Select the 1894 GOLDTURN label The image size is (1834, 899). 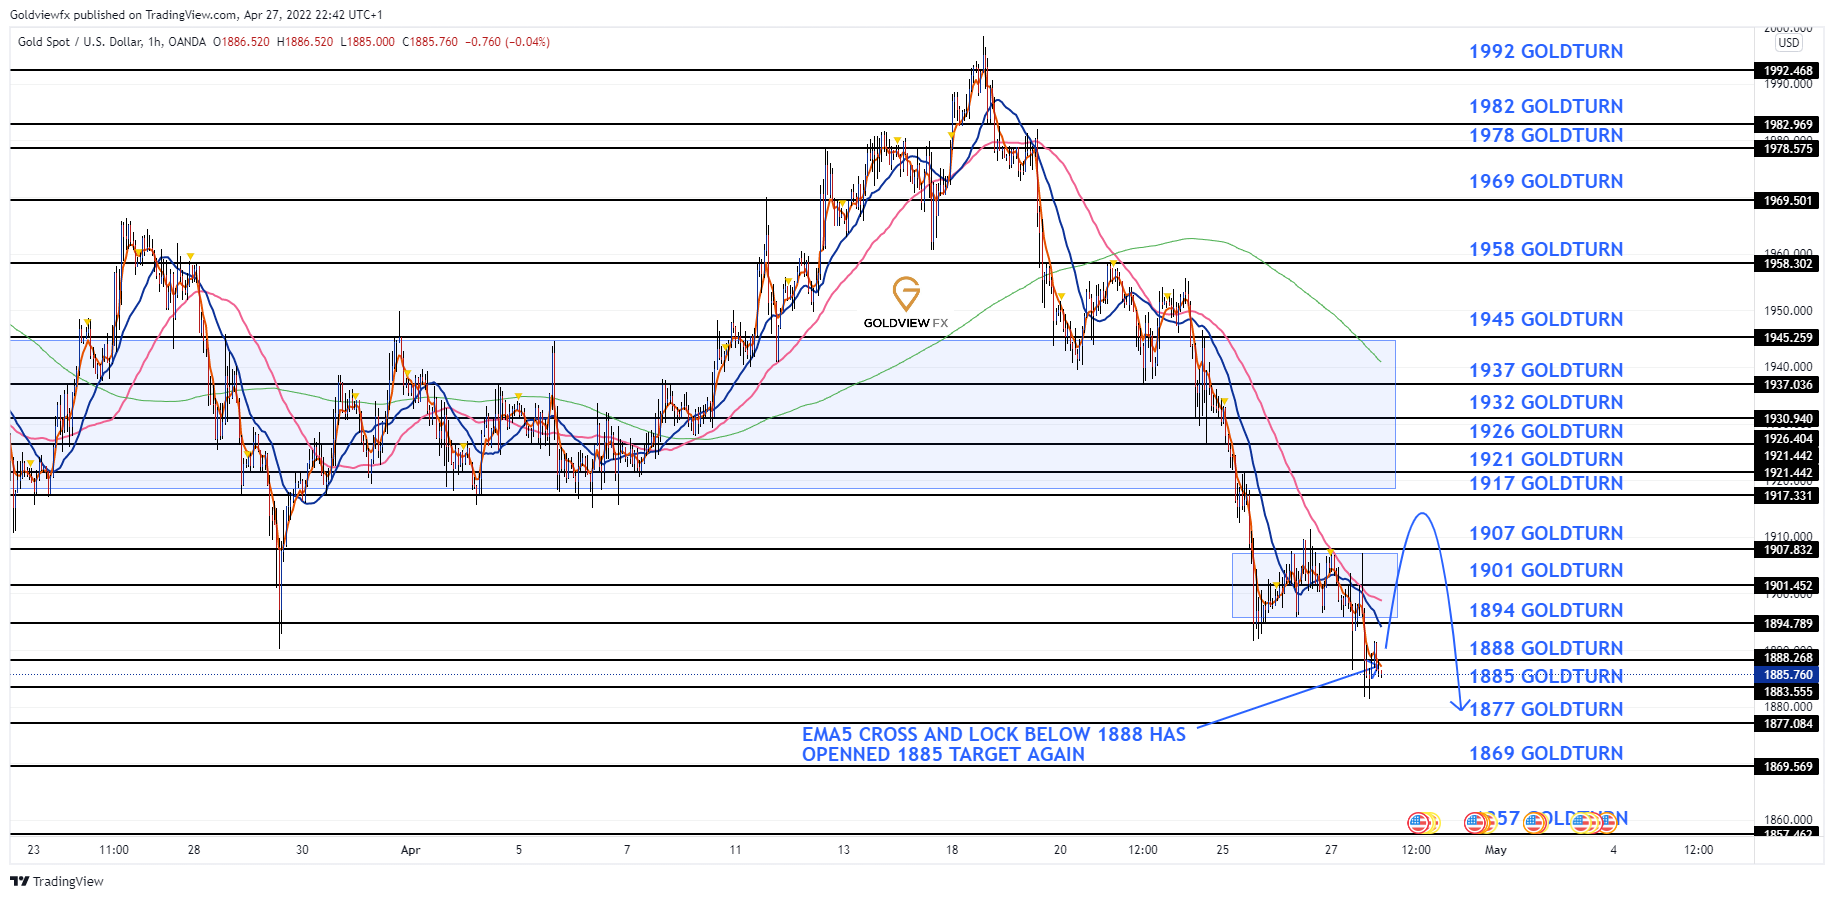(1546, 610)
